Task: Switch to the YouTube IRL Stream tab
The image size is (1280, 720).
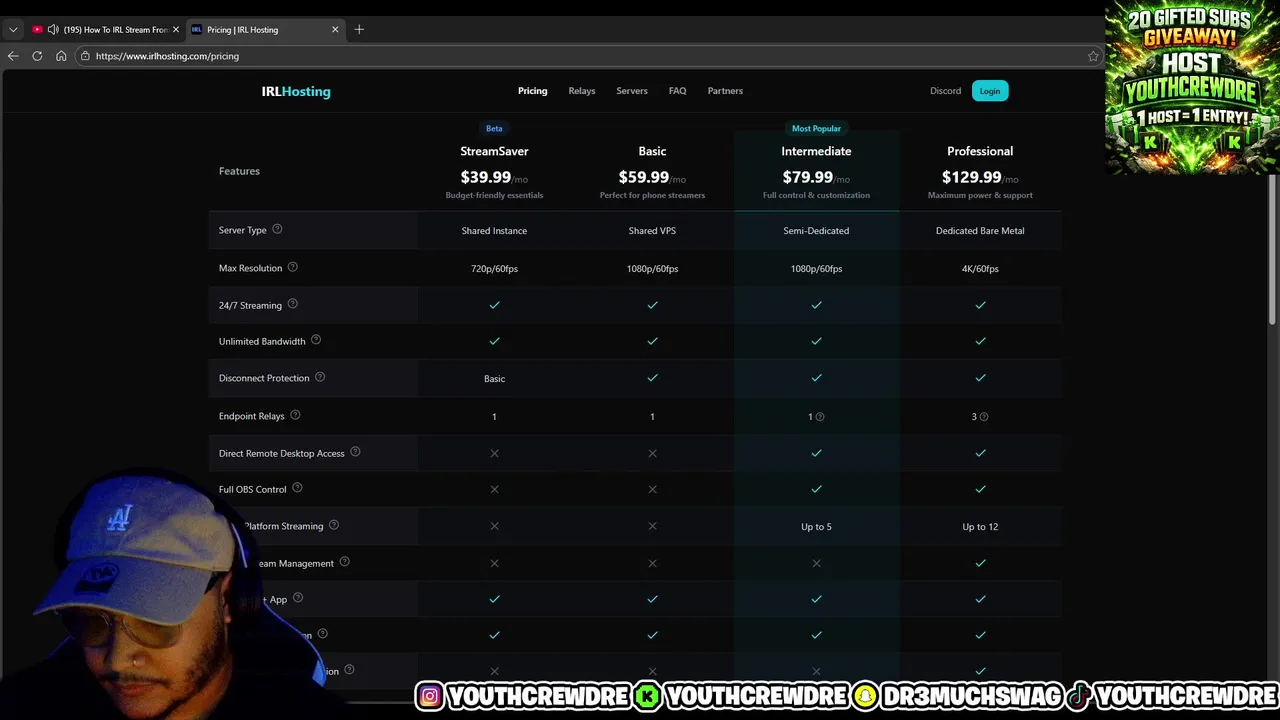Action: (105, 29)
